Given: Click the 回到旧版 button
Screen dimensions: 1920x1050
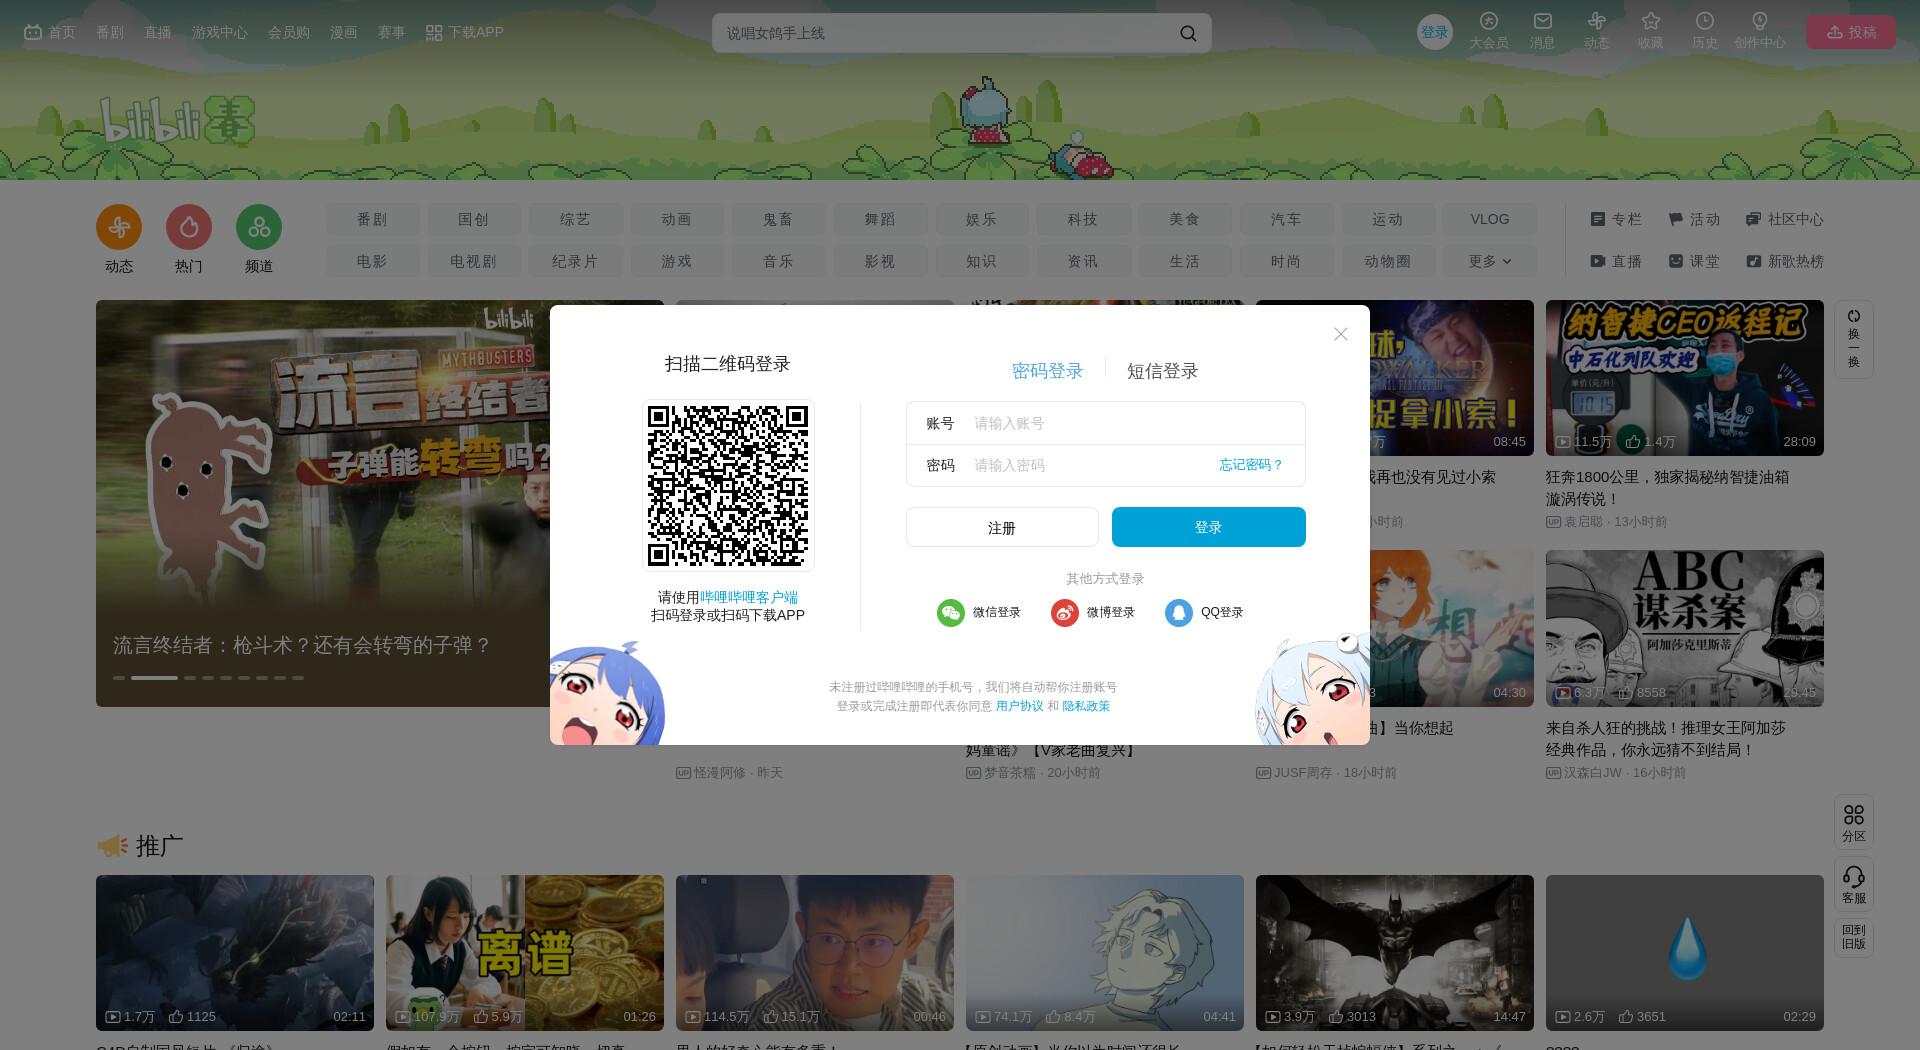Looking at the screenshot, I should click(x=1854, y=937).
